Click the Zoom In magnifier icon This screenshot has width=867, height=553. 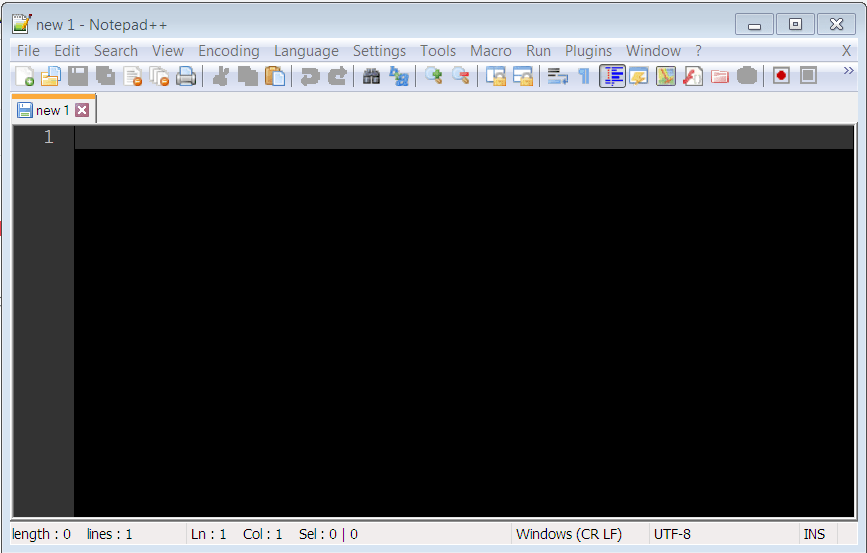coord(433,76)
